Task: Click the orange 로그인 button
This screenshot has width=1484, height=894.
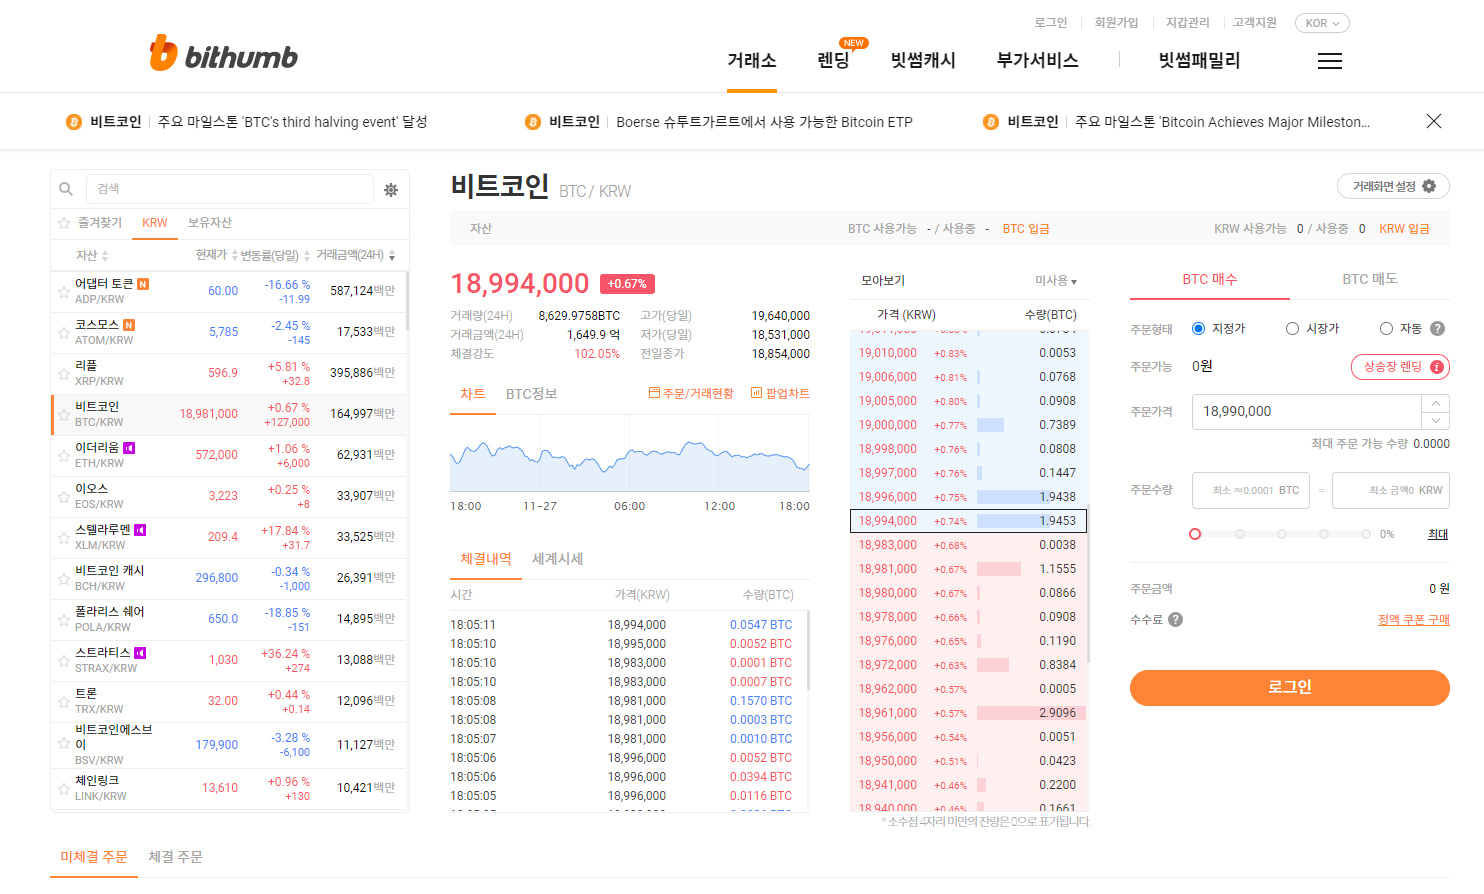Action: click(x=1290, y=688)
